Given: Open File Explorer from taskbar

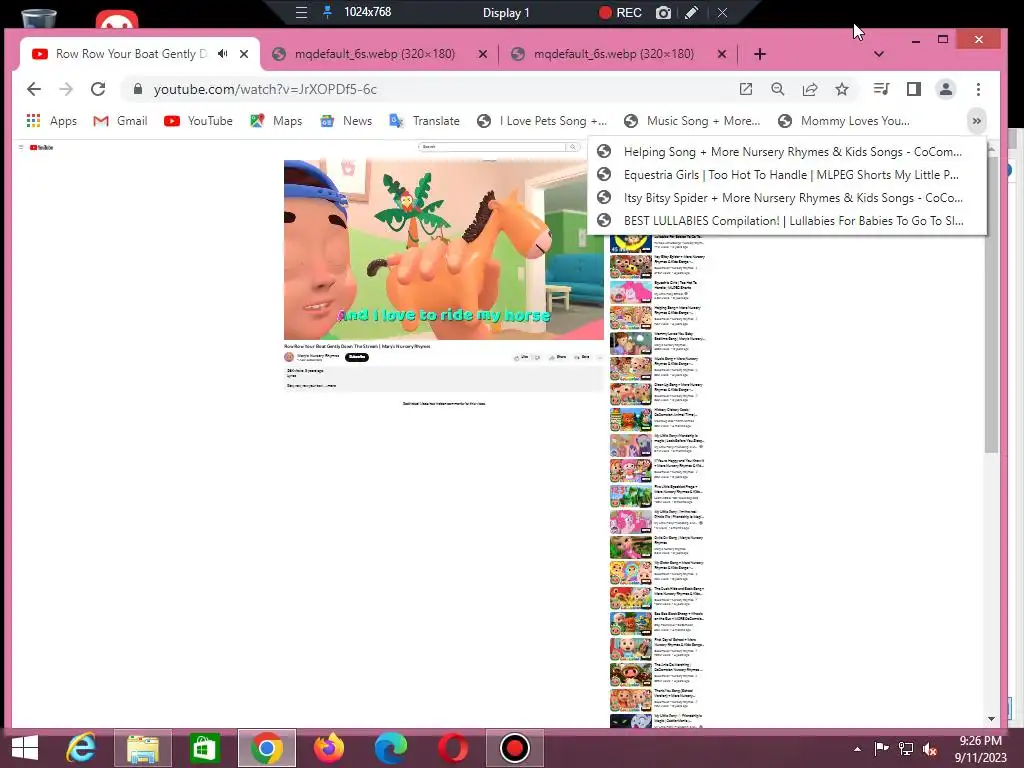Looking at the screenshot, I should point(143,748).
